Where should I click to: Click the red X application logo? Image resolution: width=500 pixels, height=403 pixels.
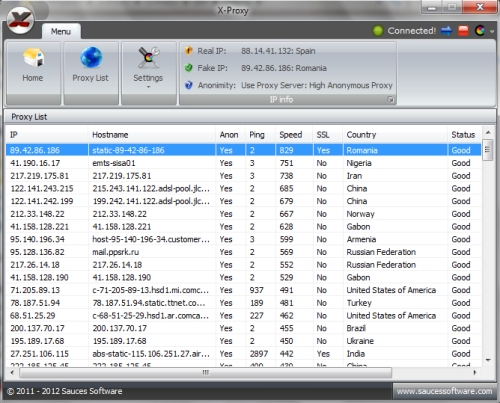tap(21, 20)
